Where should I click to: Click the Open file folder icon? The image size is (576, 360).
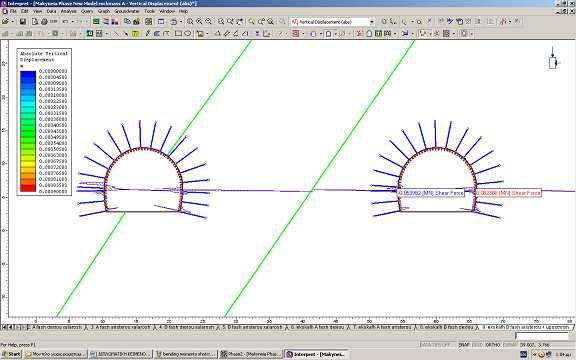(6, 22)
